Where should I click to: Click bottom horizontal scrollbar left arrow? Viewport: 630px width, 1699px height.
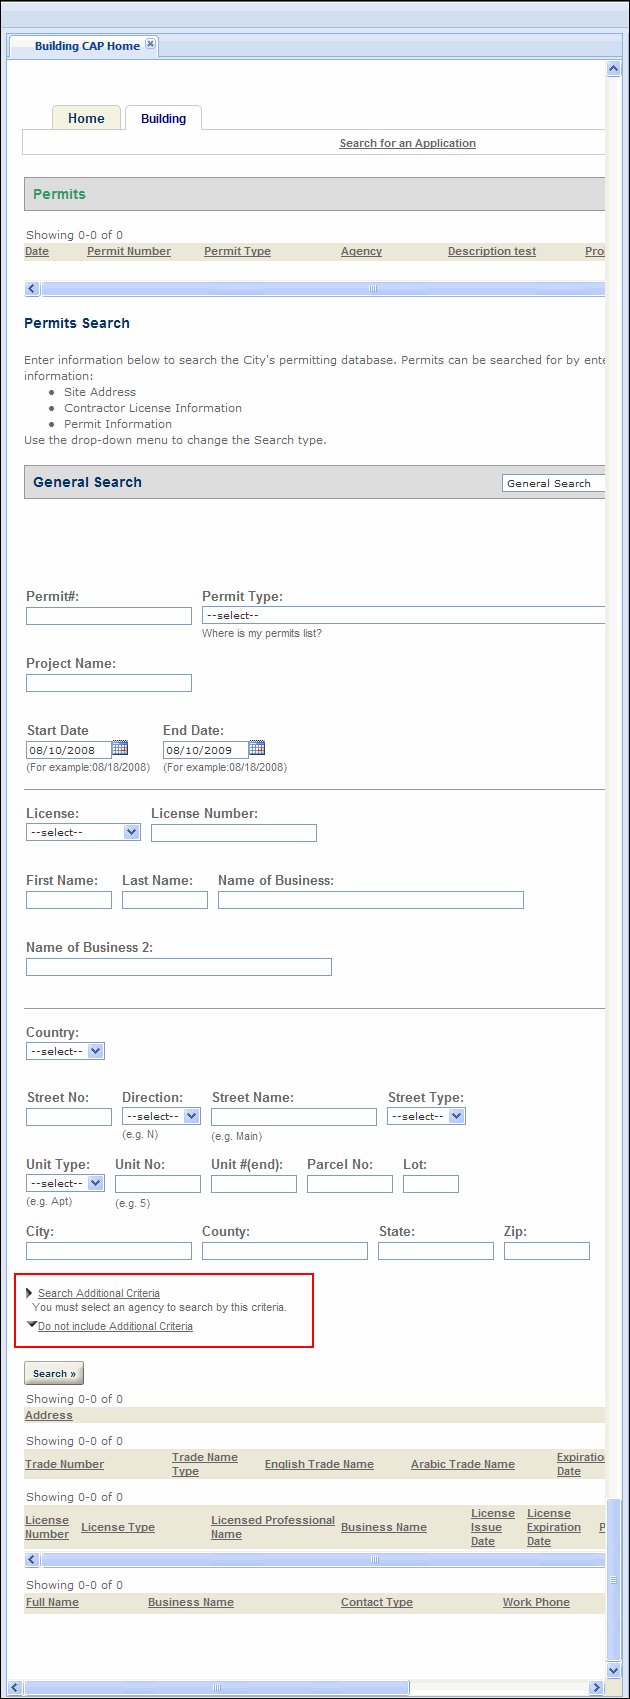16,1687
